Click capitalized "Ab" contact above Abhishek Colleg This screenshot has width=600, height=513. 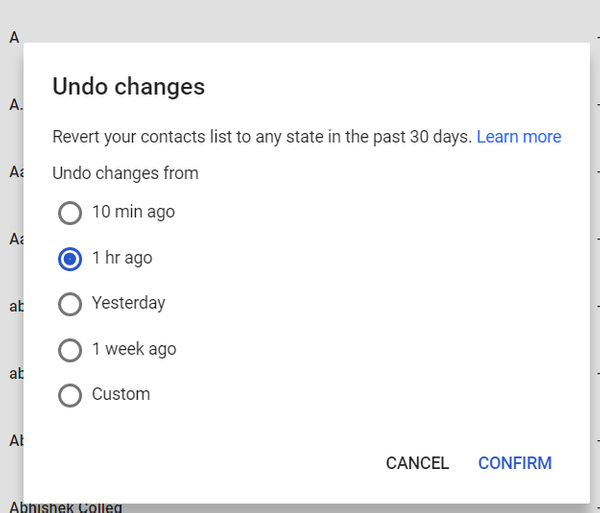pyautogui.click(x=16, y=440)
